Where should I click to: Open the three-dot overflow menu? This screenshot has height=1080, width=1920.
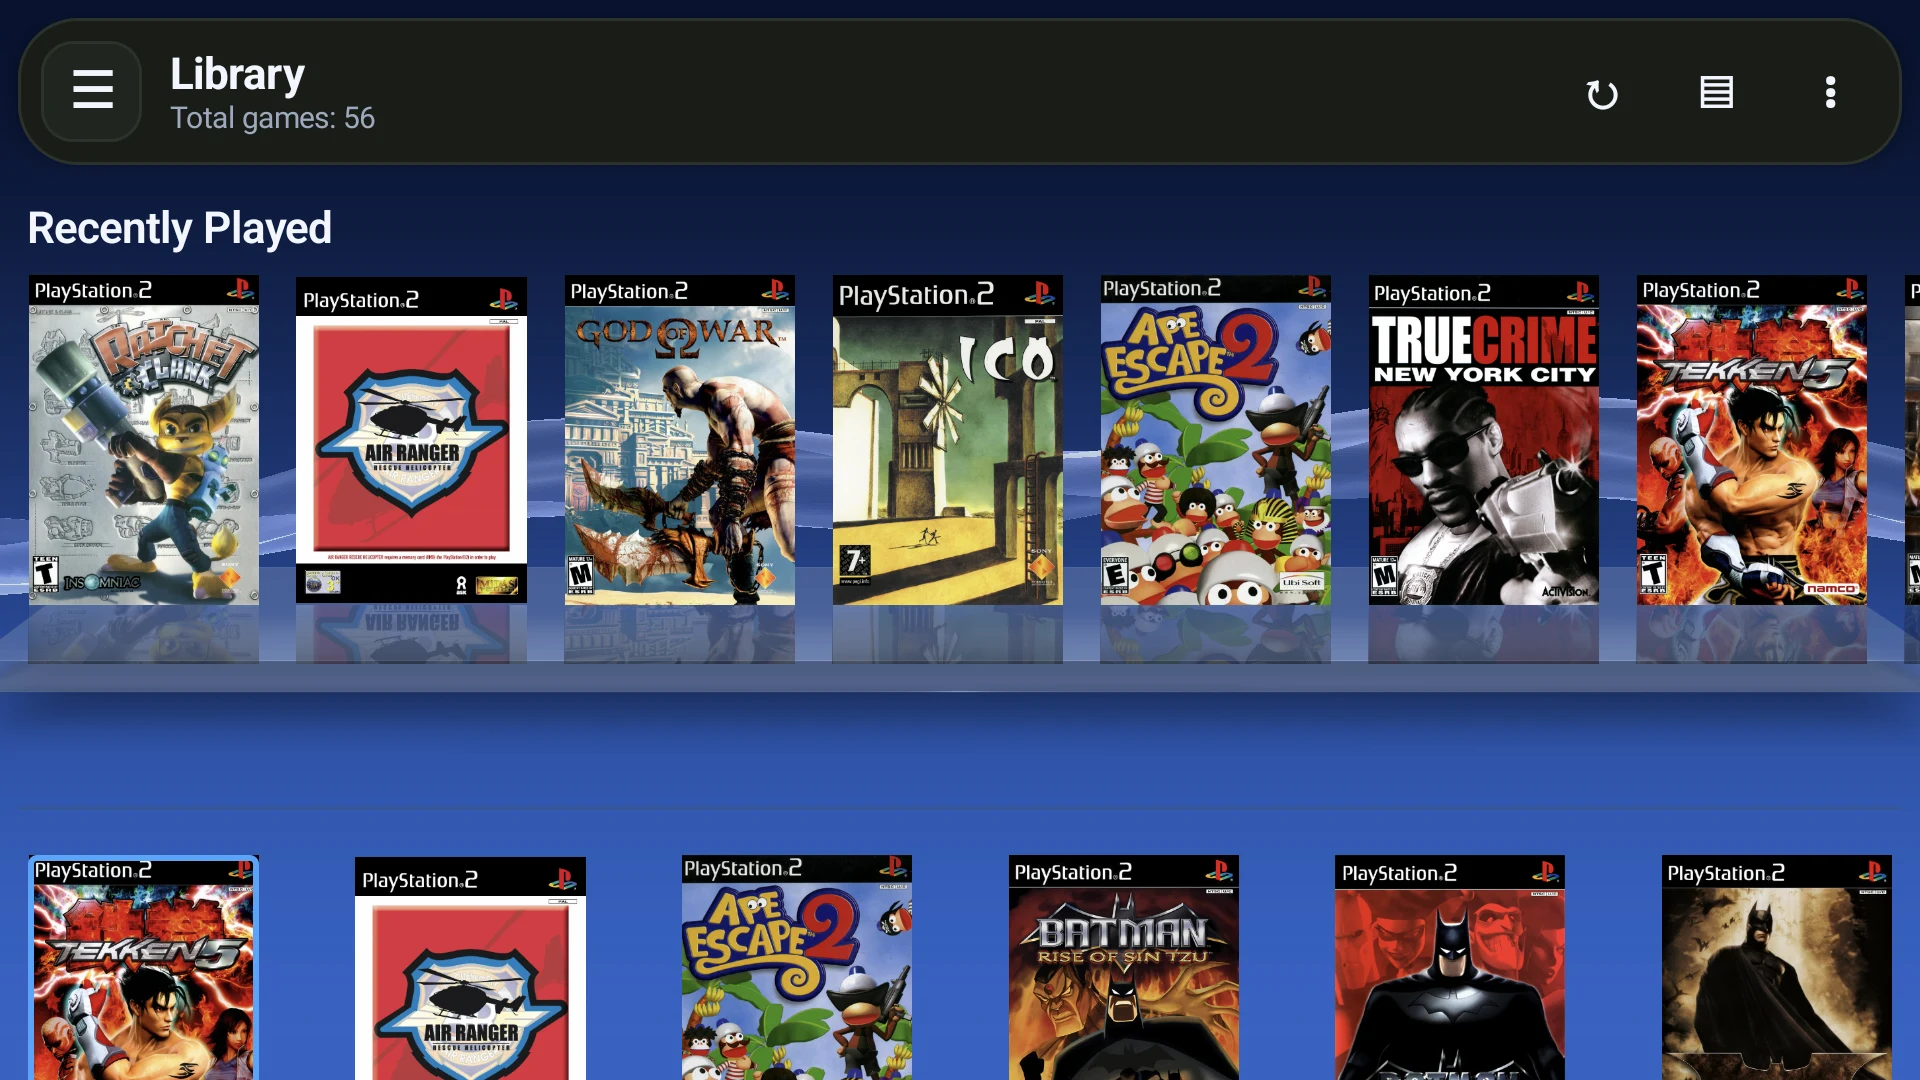tap(1830, 93)
